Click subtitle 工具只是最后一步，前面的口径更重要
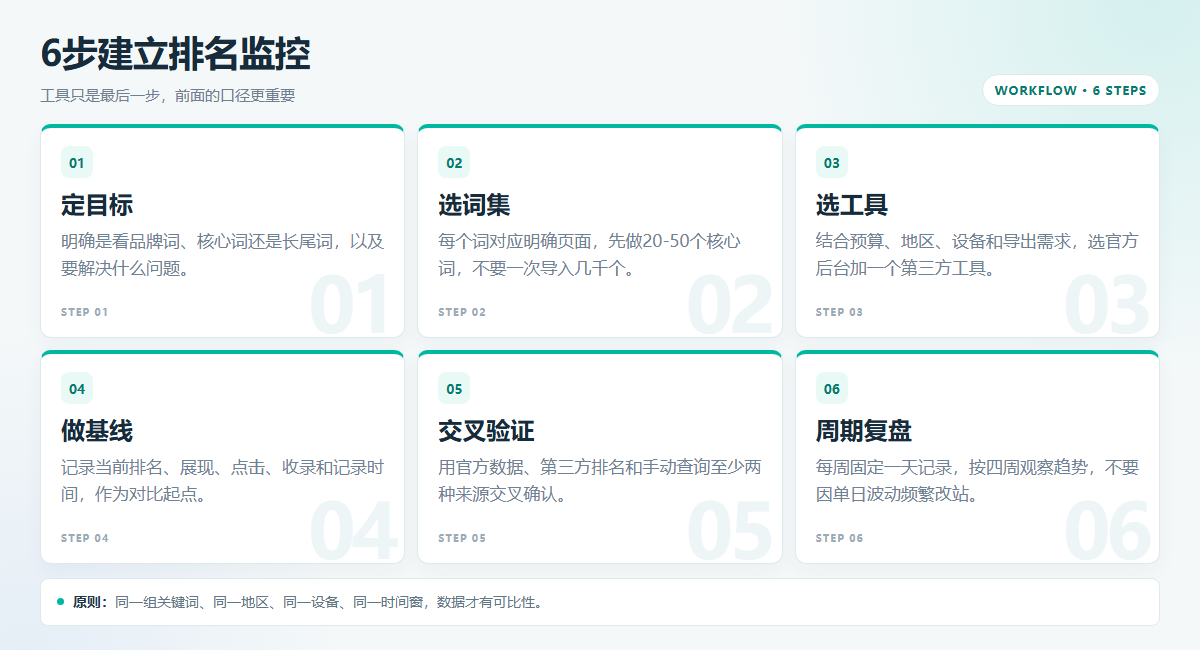Screen dimensions: 1200x650 [x=168, y=96]
